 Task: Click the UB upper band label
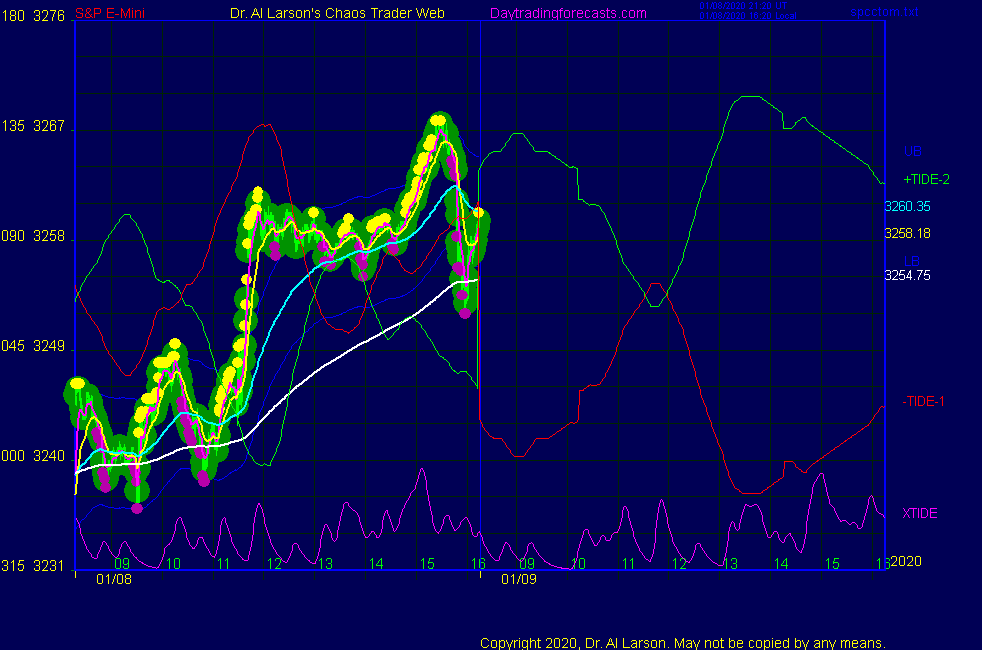click(x=913, y=152)
